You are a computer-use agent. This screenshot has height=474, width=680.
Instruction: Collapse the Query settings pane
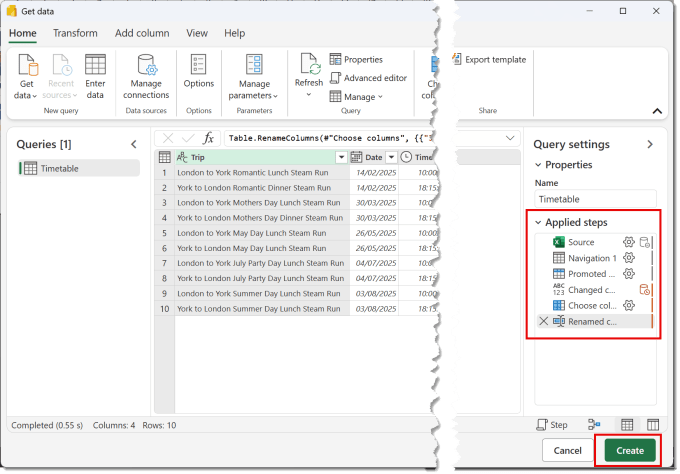[650, 144]
